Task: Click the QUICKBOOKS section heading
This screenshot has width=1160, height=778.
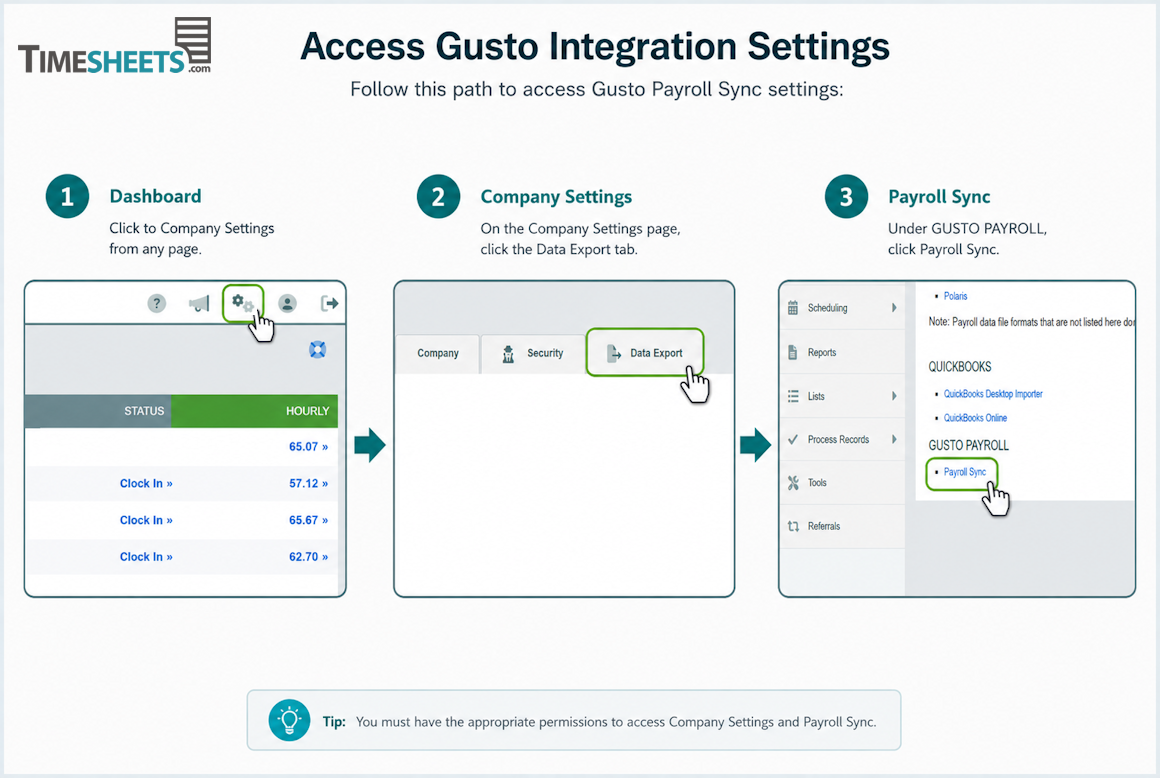Action: pos(960,367)
